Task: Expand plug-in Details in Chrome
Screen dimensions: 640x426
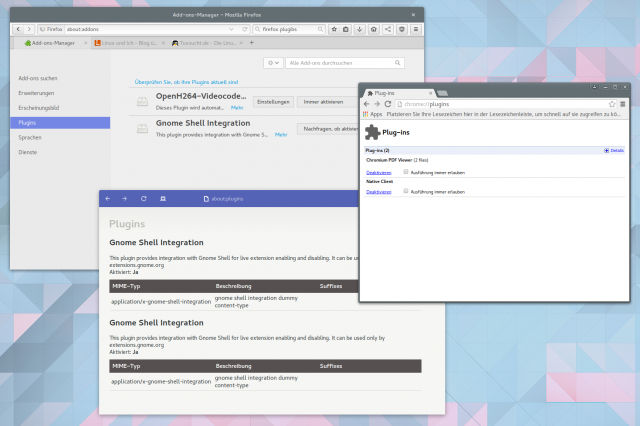Action: (x=614, y=150)
